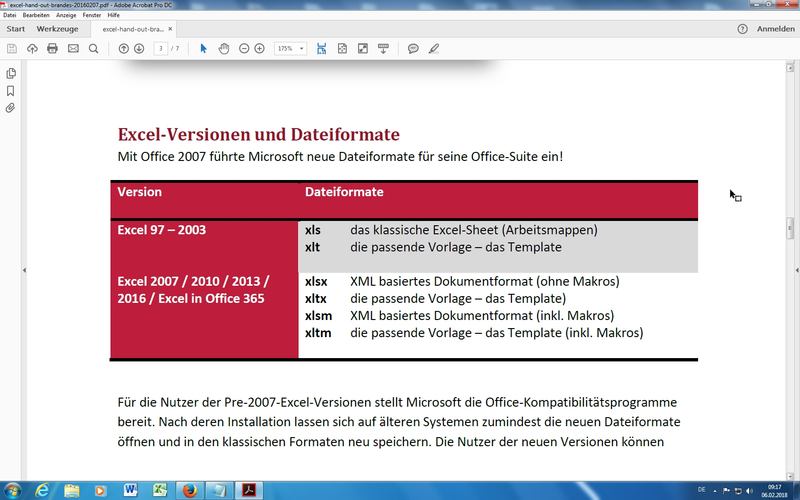Click the Anmelden sign-in button
800x500 pixels.
pyautogui.click(x=775, y=29)
